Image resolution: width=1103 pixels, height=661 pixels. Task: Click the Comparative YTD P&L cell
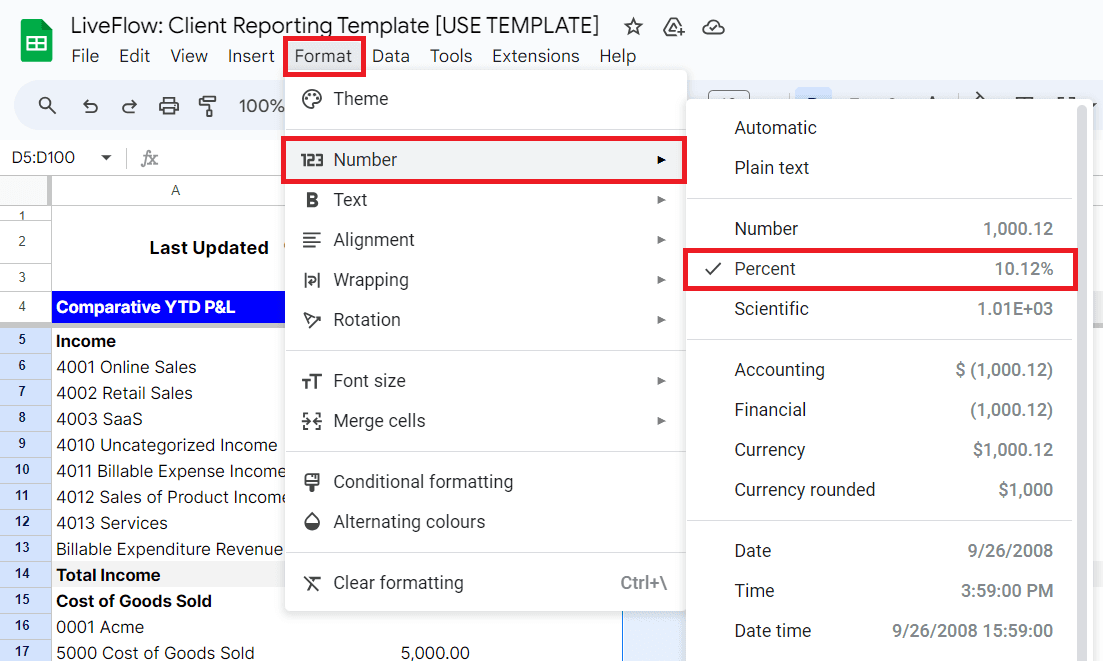click(x=169, y=307)
